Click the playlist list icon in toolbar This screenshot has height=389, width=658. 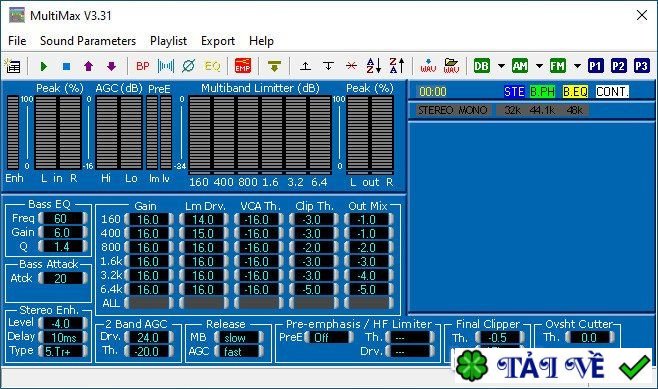[x=13, y=66]
